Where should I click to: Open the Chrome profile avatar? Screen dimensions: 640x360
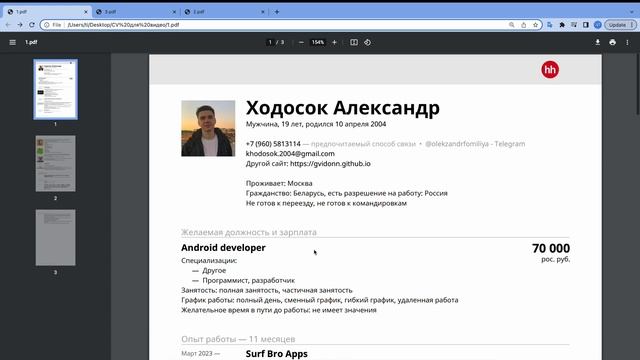[598, 25]
